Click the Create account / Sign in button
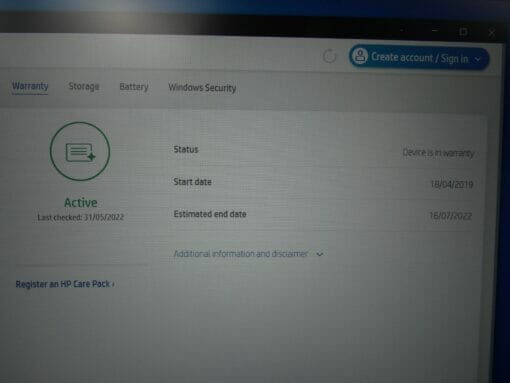Image resolution: width=510 pixels, height=383 pixels. point(419,57)
